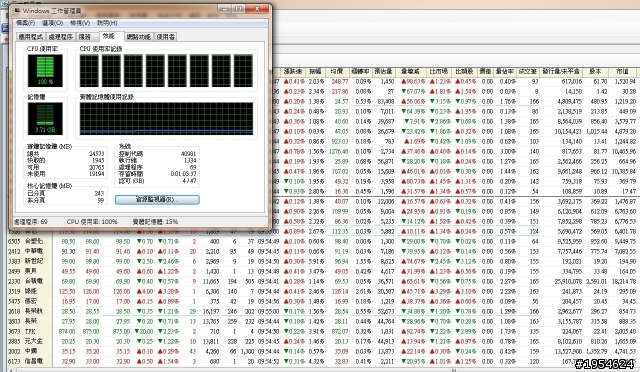
Task: Open the 說明(H) menu in Task Manager
Action: (x=107, y=23)
